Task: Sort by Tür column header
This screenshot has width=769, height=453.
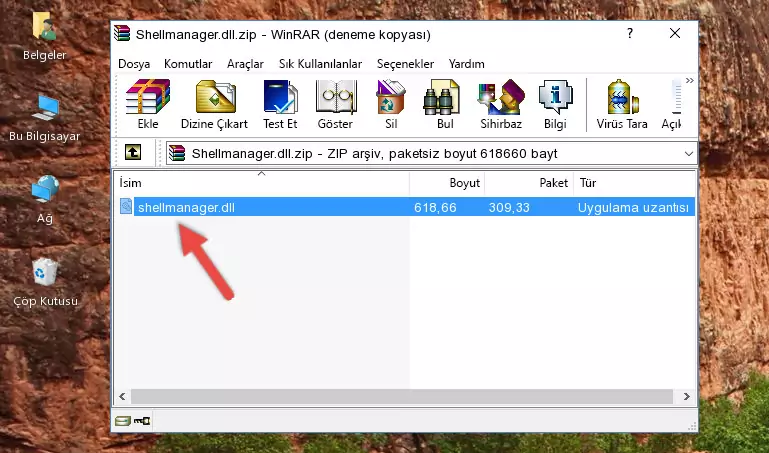Action: tap(635, 183)
